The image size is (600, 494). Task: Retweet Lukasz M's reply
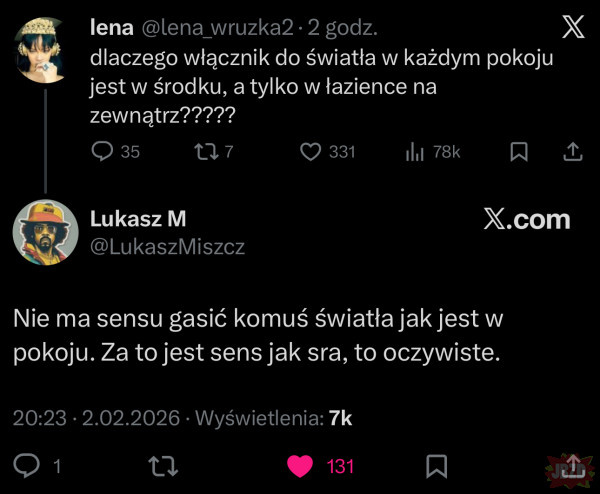[158, 466]
